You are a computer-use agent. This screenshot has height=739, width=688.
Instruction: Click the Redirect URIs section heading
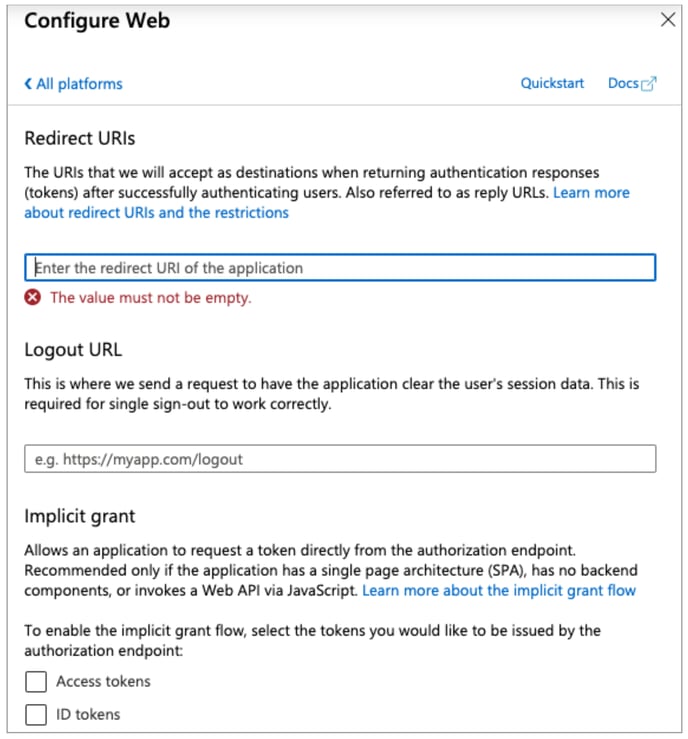79,138
